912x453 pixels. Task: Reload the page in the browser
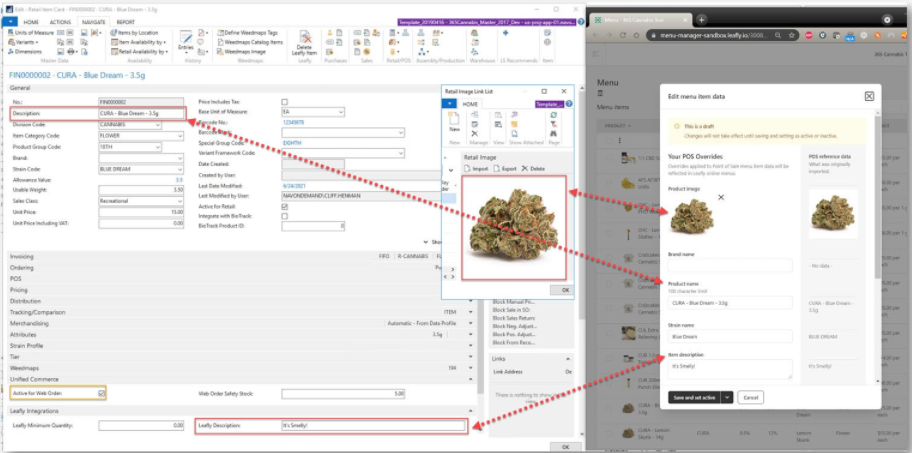coord(623,35)
